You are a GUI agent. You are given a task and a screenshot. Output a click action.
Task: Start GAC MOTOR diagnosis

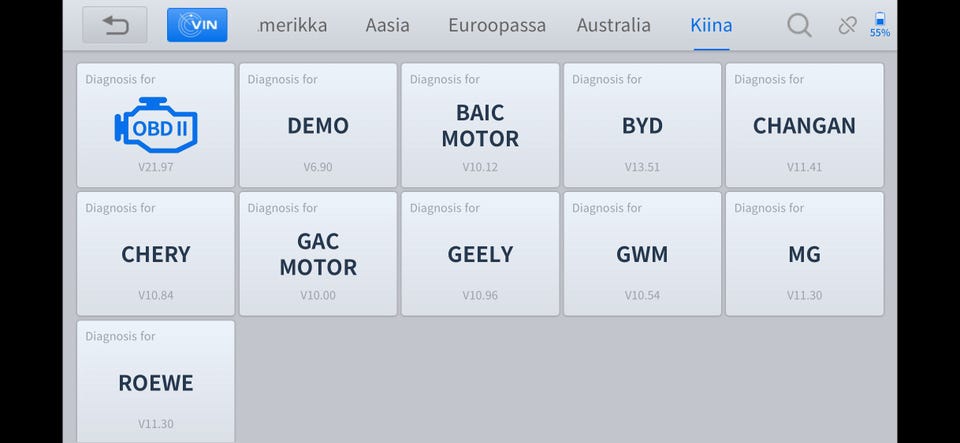click(318, 254)
